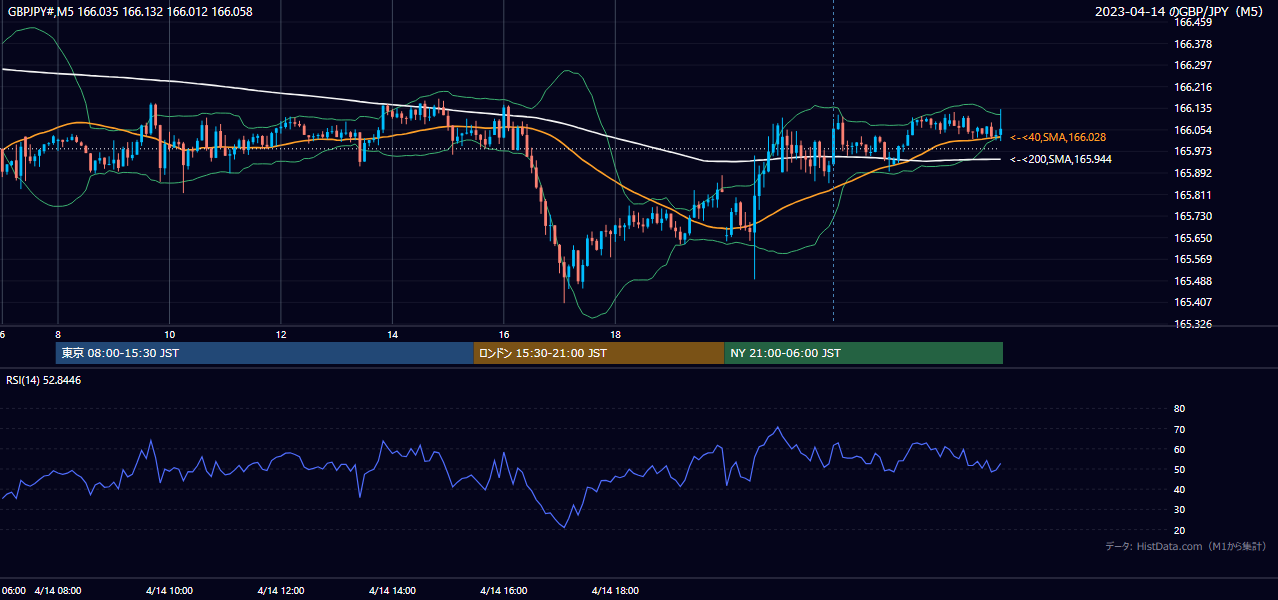The width and height of the screenshot is (1278, 600).
Task: Select the NY 21:00-06:00 JST session bar
Action: [863, 353]
